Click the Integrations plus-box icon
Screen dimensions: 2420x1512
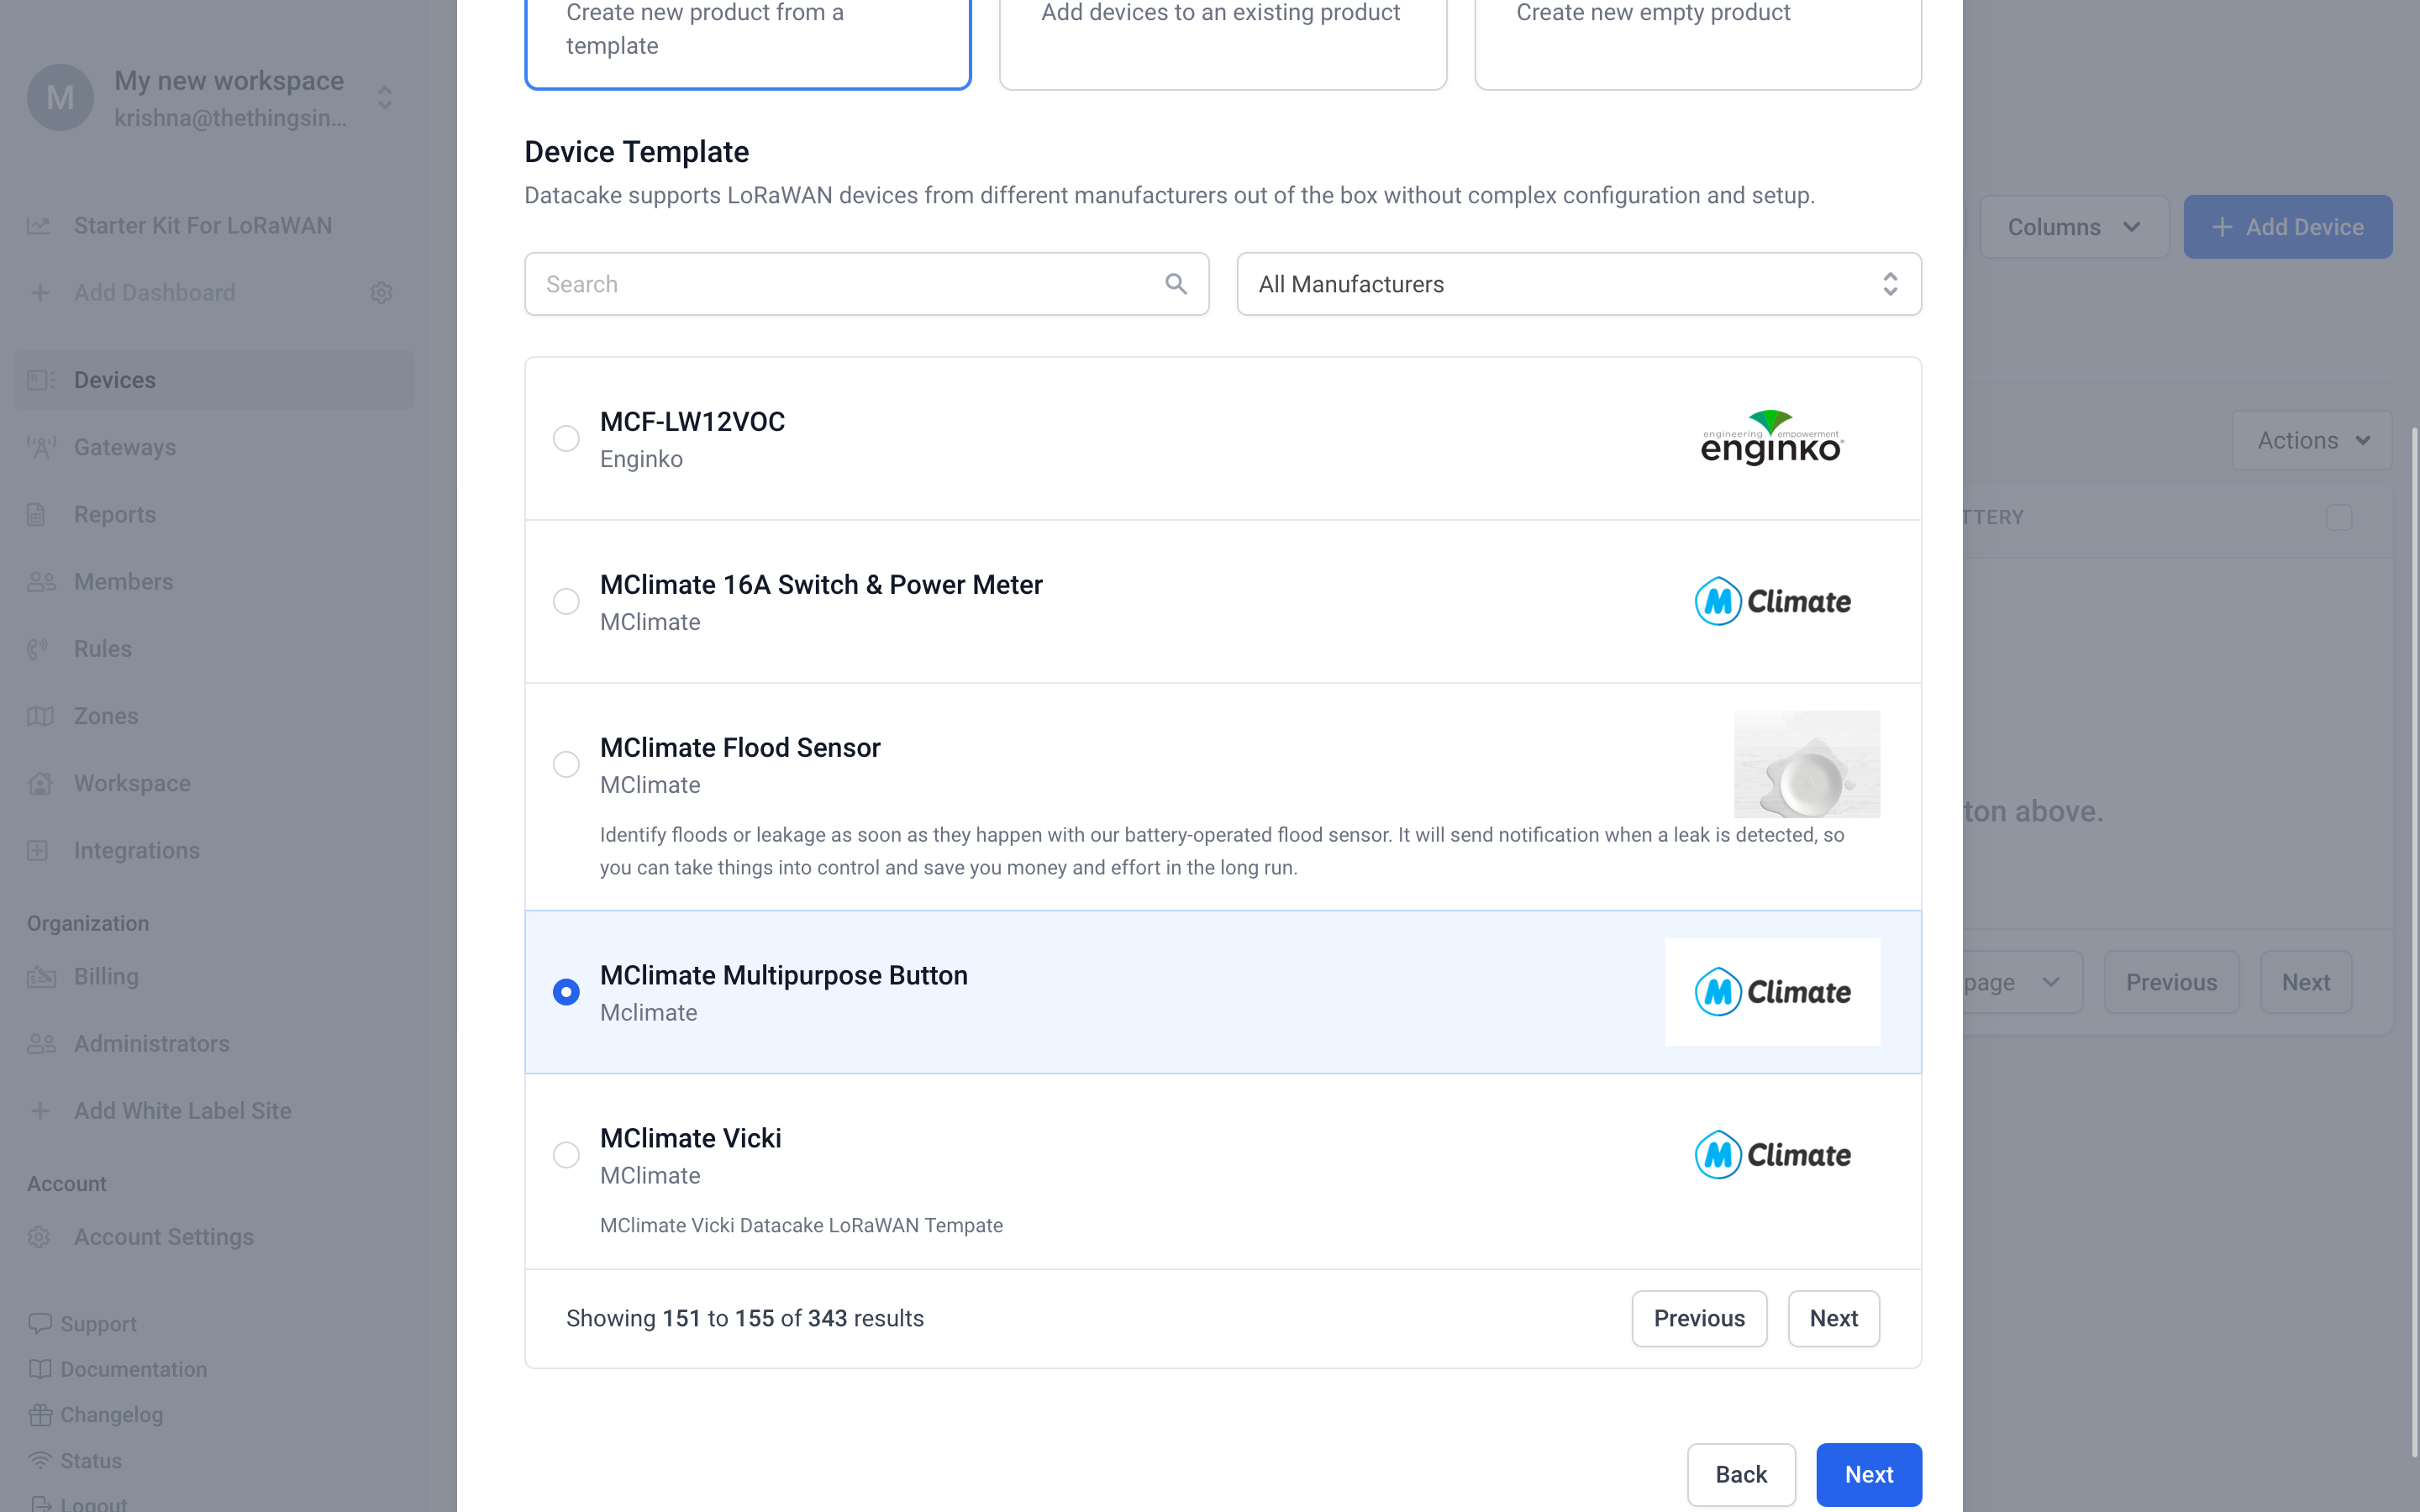click(x=38, y=850)
